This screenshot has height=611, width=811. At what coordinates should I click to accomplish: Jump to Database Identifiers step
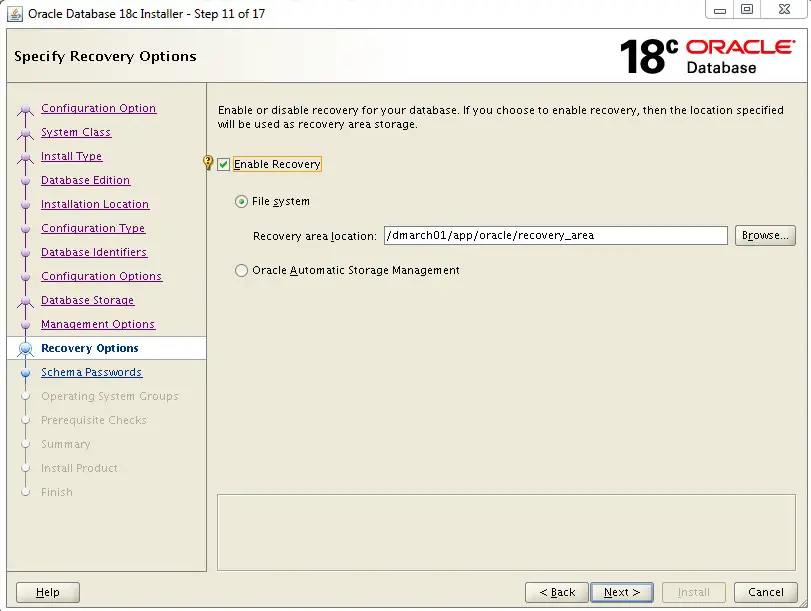[94, 252]
